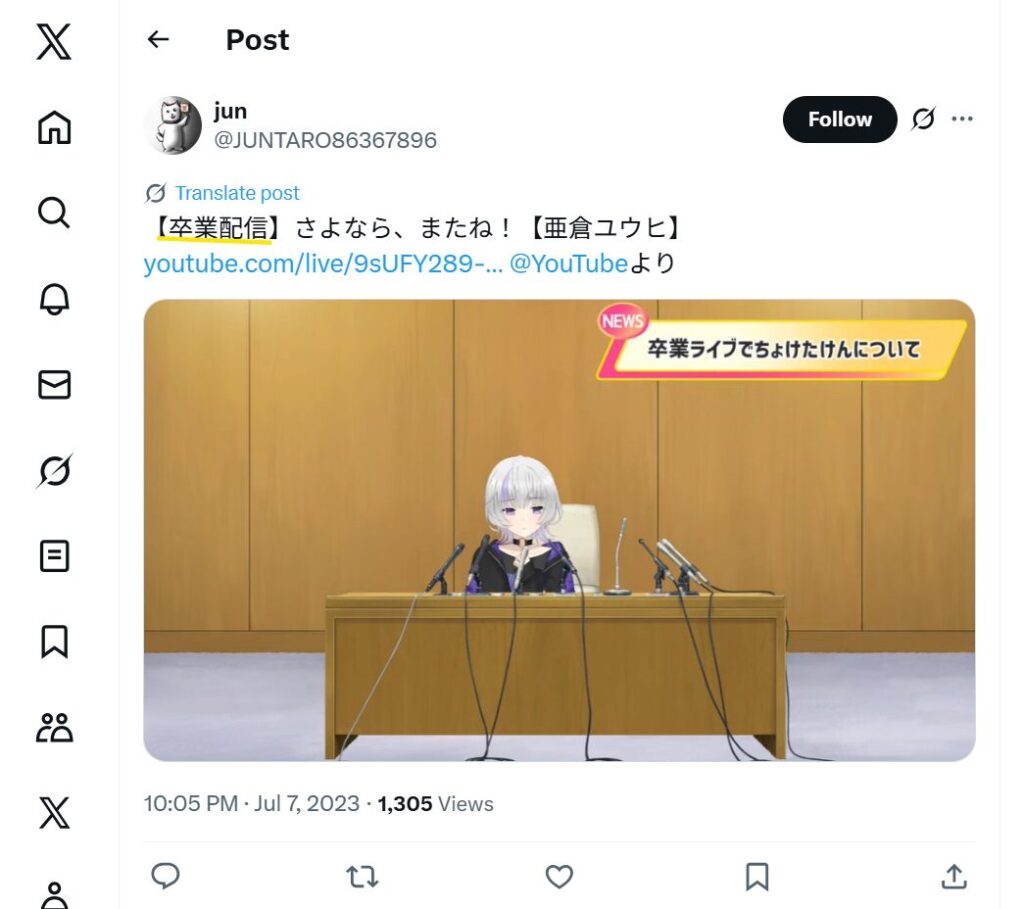The height and width of the screenshot is (909, 1024).
Task: Go to Home via house icon
Action: (x=54, y=127)
